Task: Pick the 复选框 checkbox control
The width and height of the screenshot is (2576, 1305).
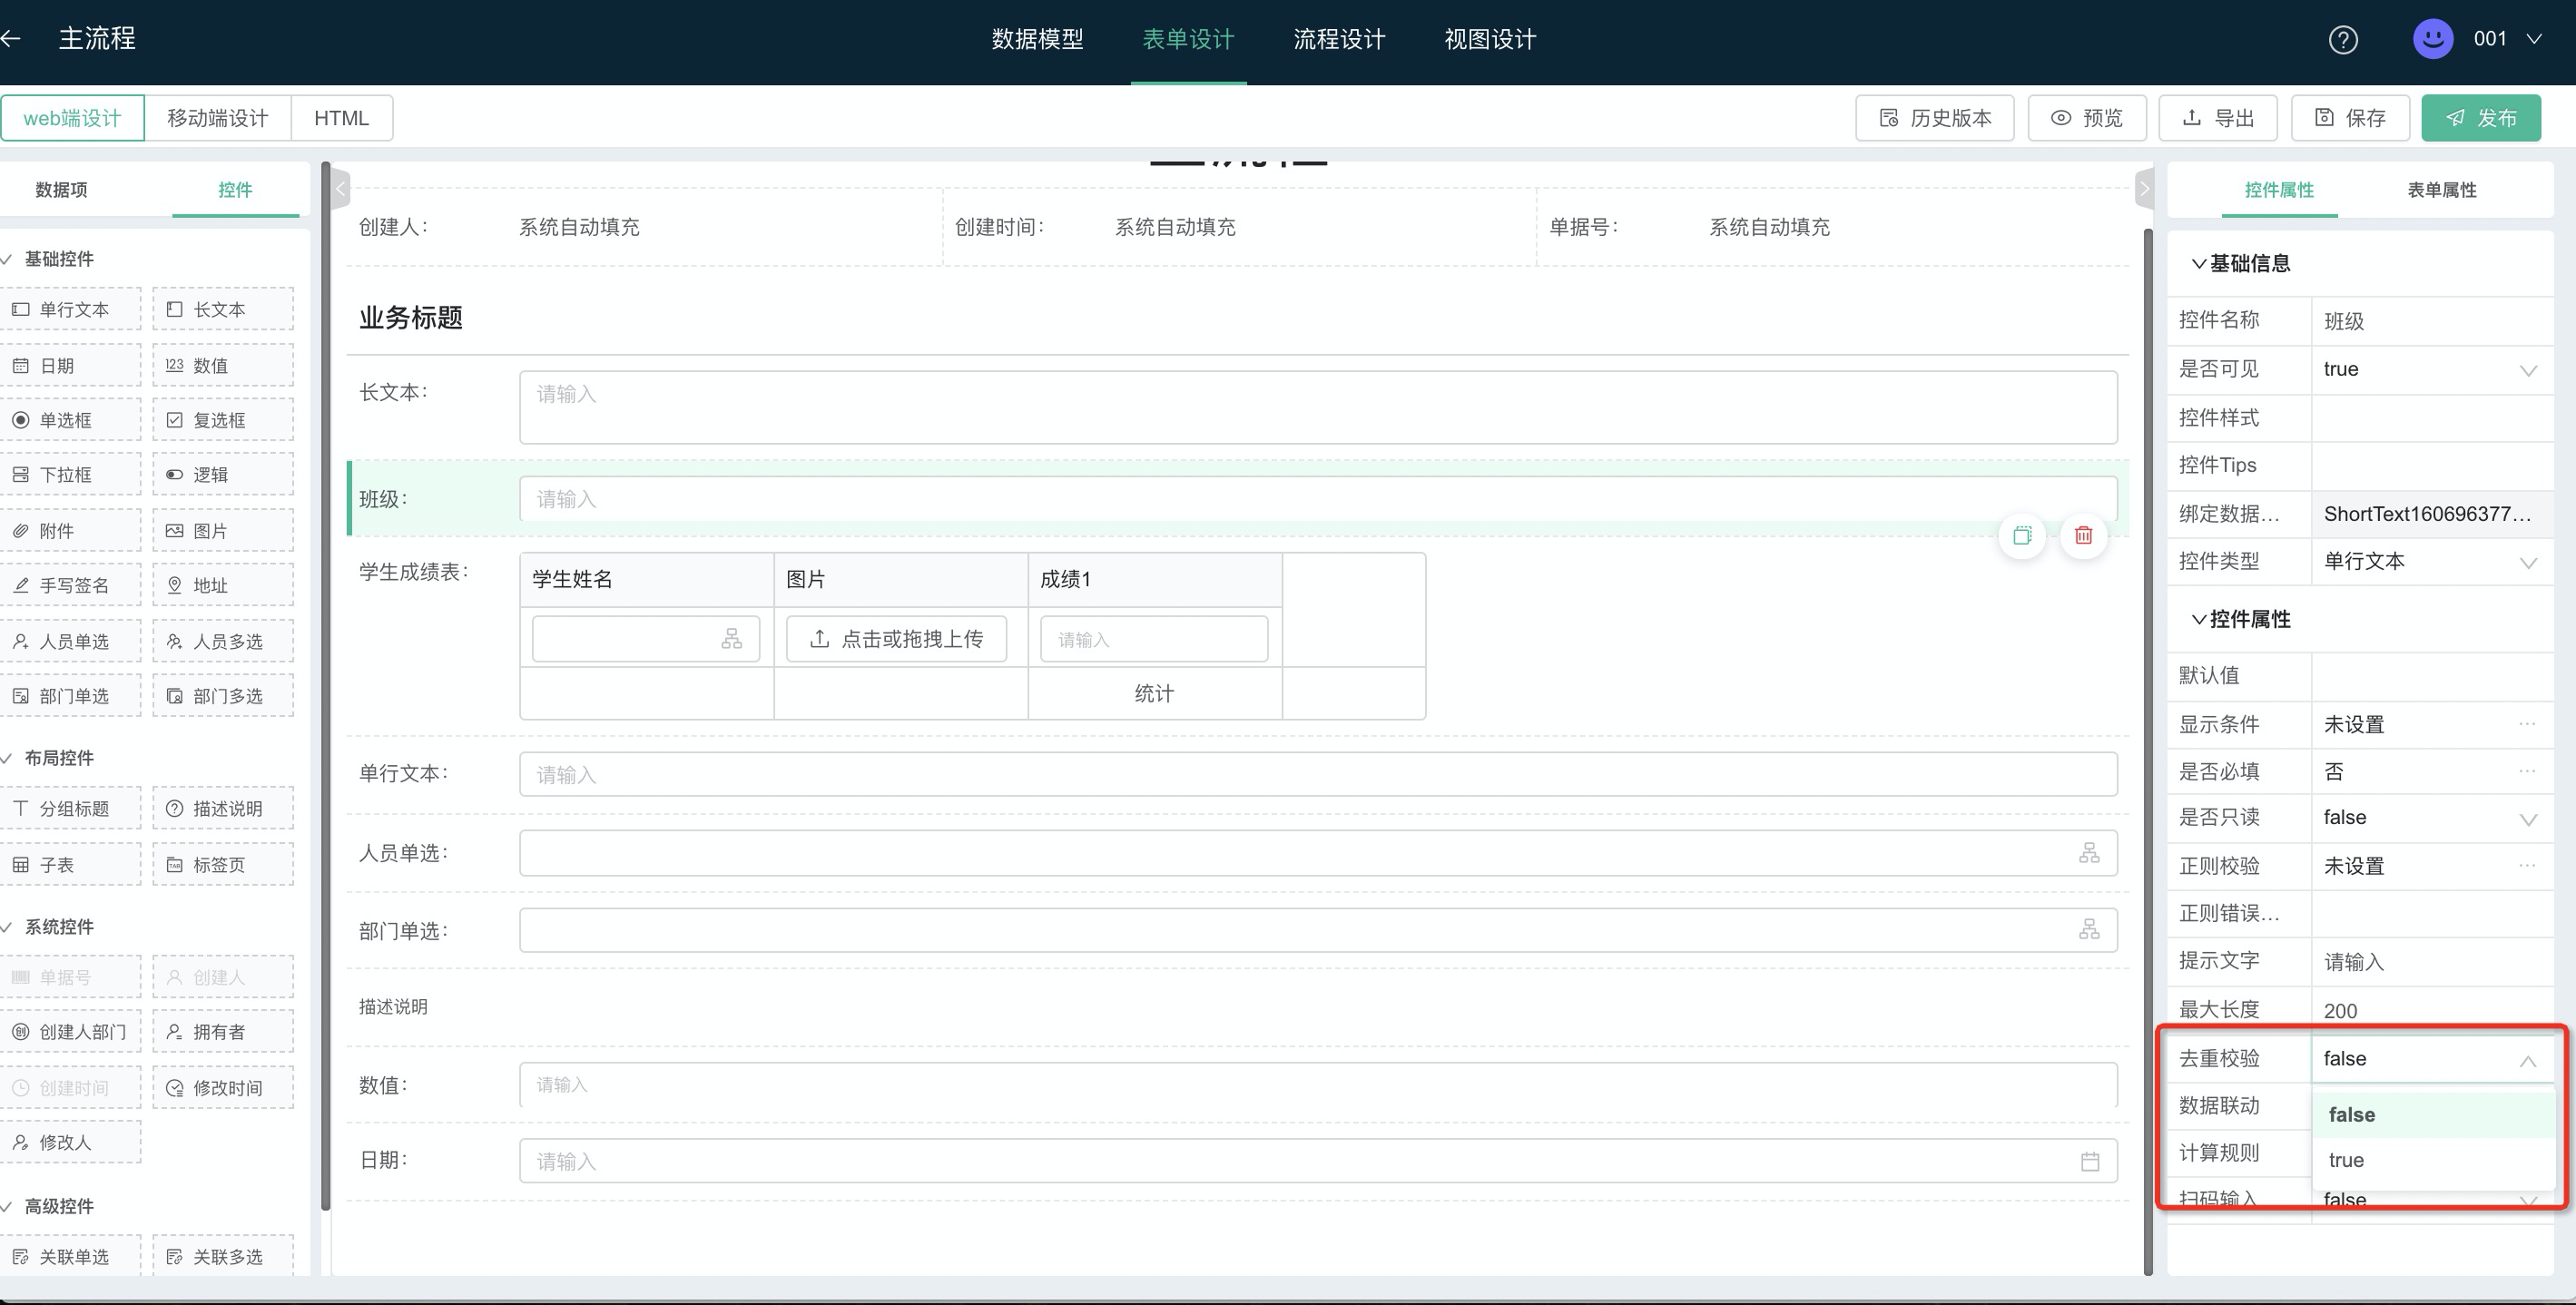Action: [223, 420]
